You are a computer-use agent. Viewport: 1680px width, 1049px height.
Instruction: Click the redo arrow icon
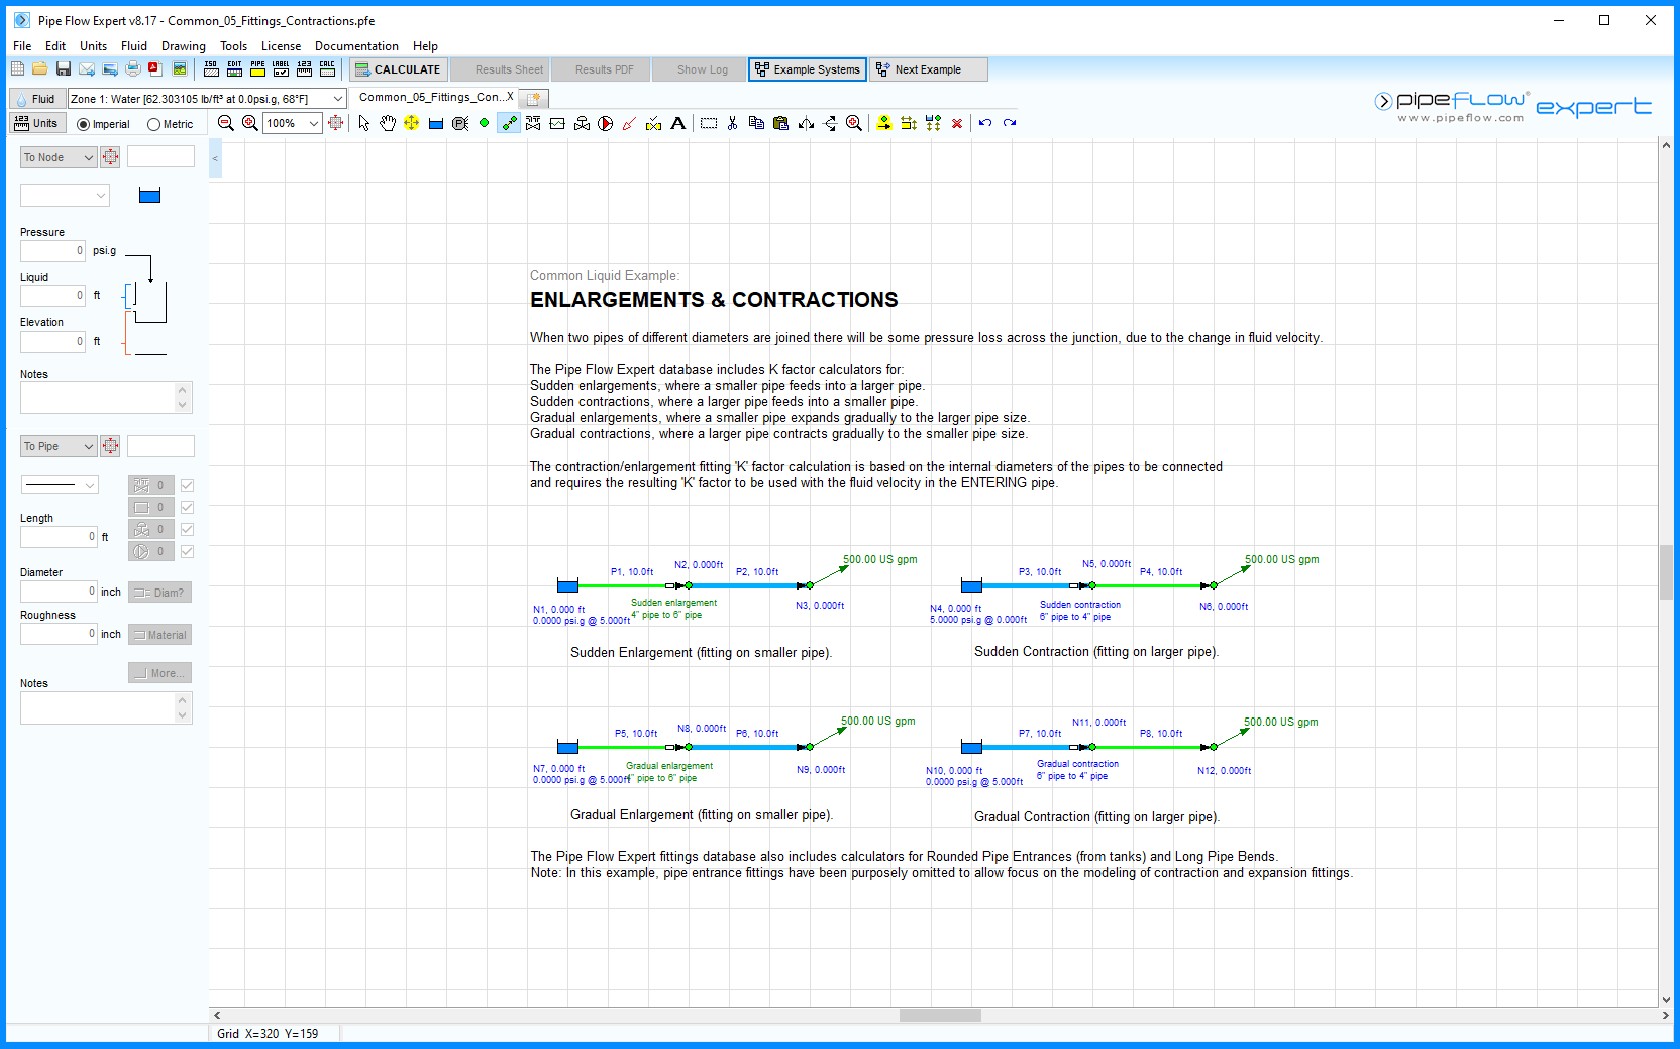(1010, 123)
